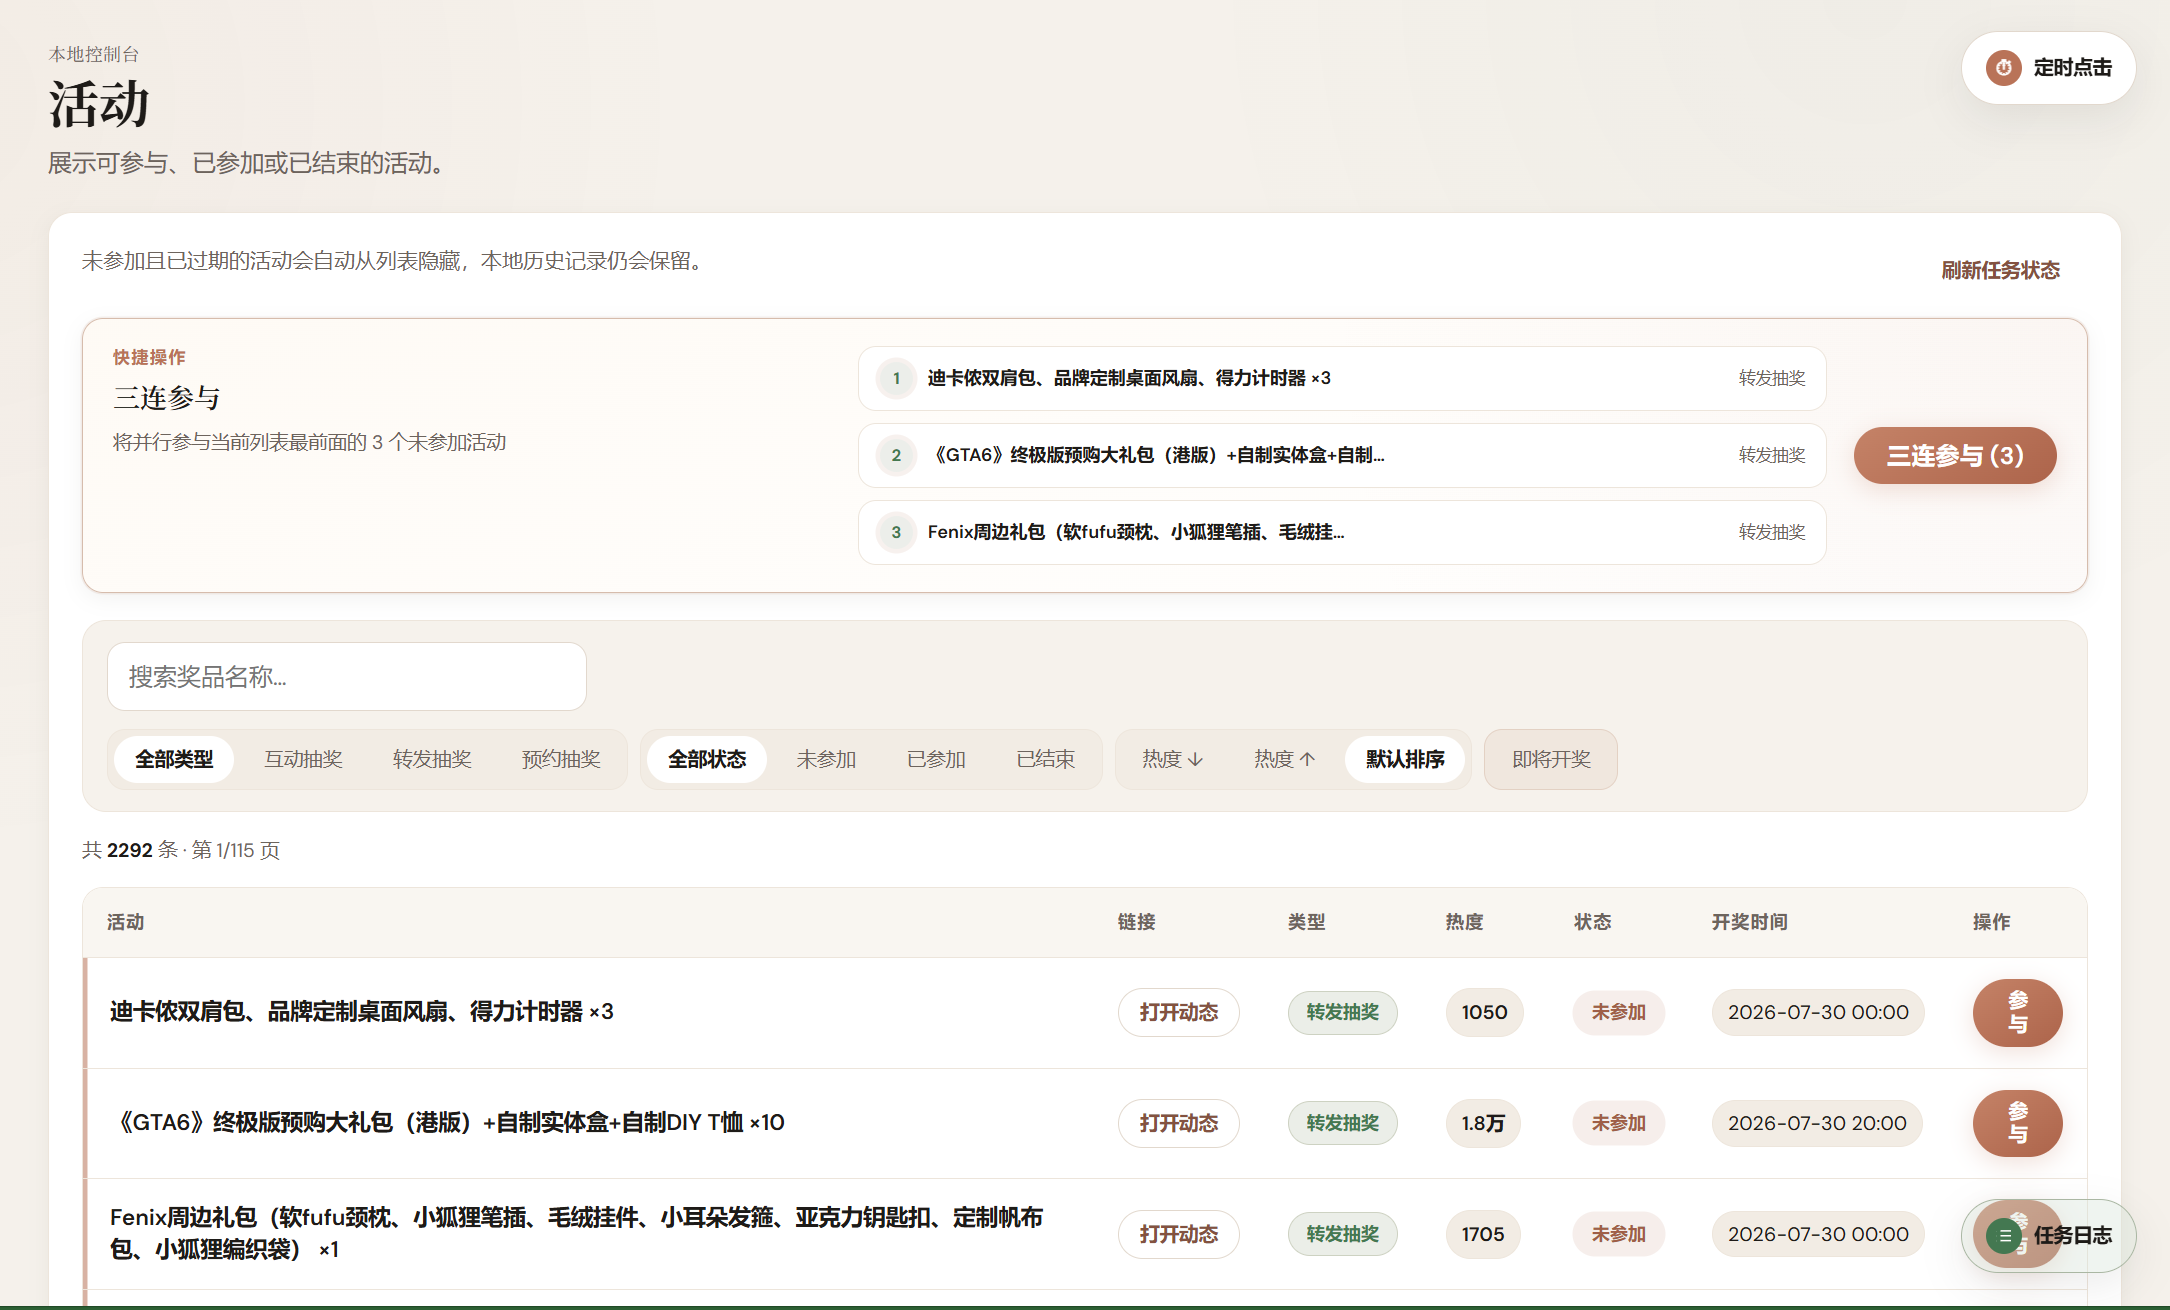Click activity title Fenix周边礼包 in table
The width and height of the screenshot is (2170, 1310).
pyautogui.click(x=577, y=1233)
